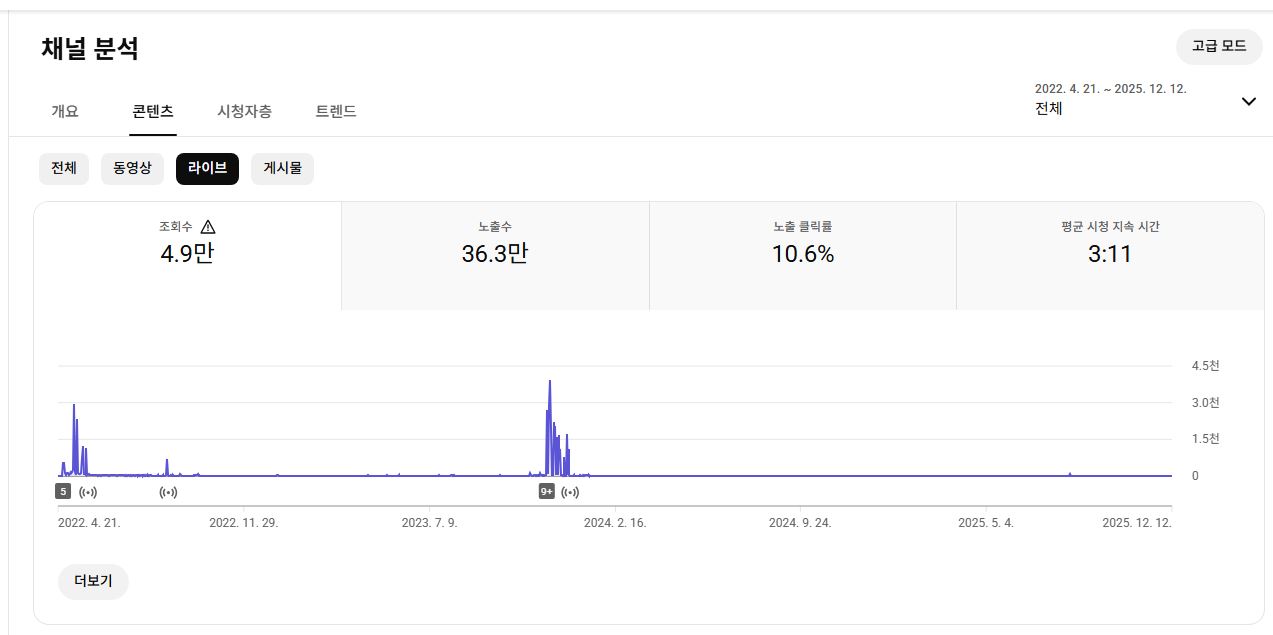This screenshot has height=635, width=1273.
Task: Select the 동영상 content filter chip
Action: 132,169
